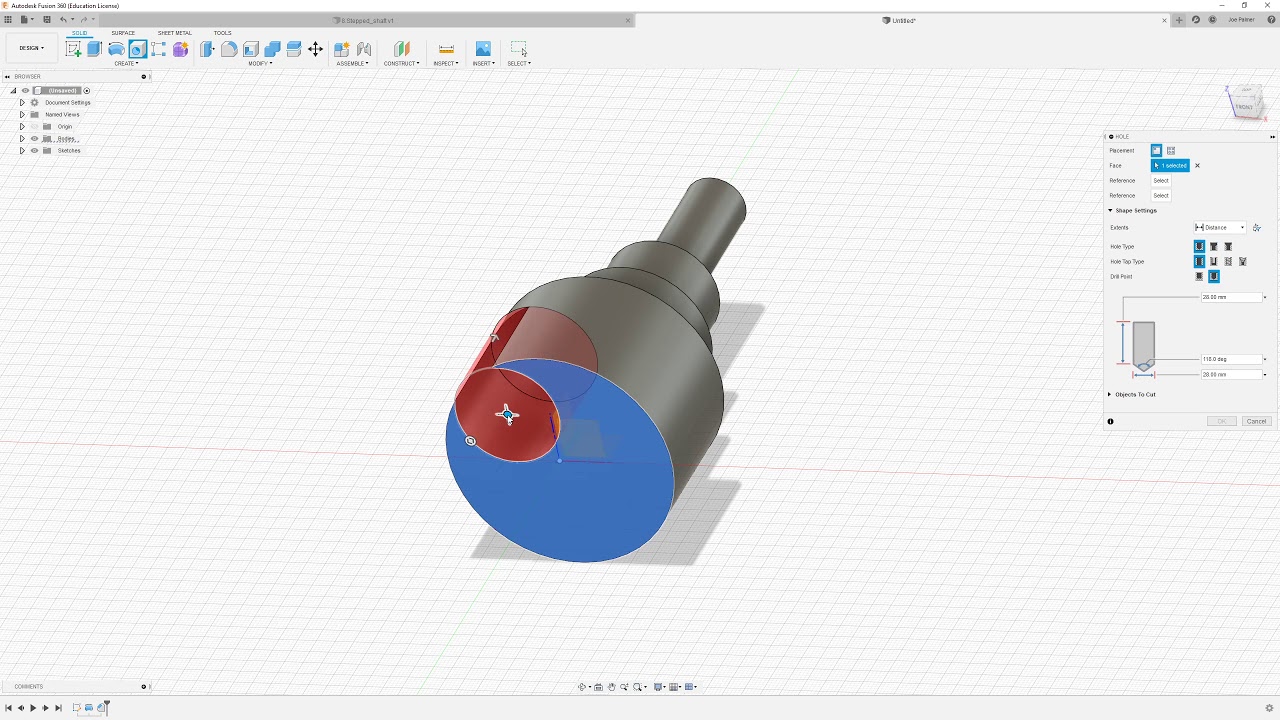
Task: Open the Orbit navigation tool
Action: [582, 687]
